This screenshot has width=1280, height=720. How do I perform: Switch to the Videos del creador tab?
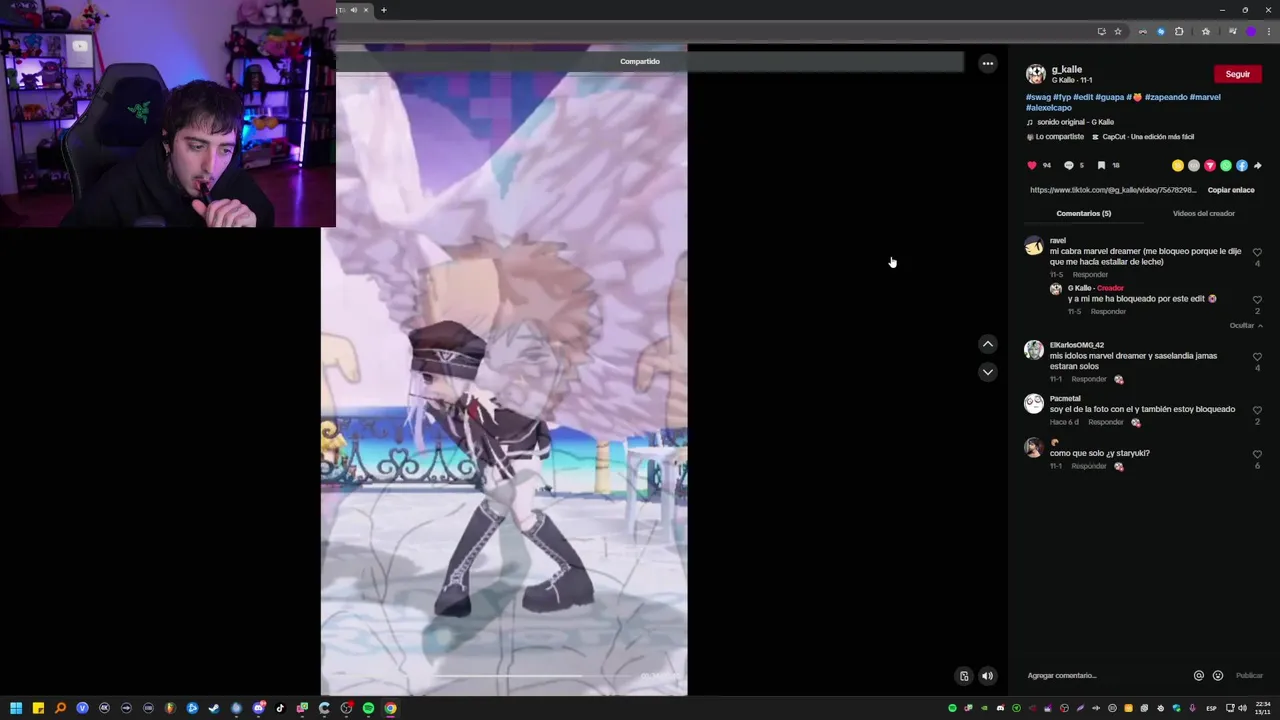coord(1204,213)
